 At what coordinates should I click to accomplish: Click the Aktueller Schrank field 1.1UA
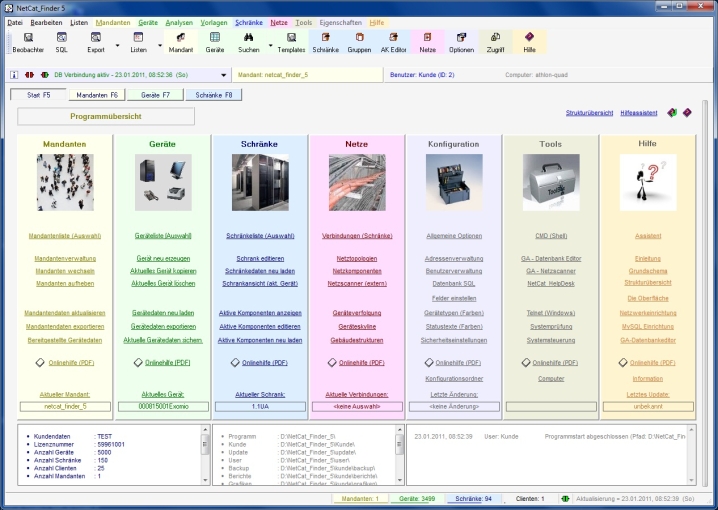click(x=260, y=406)
